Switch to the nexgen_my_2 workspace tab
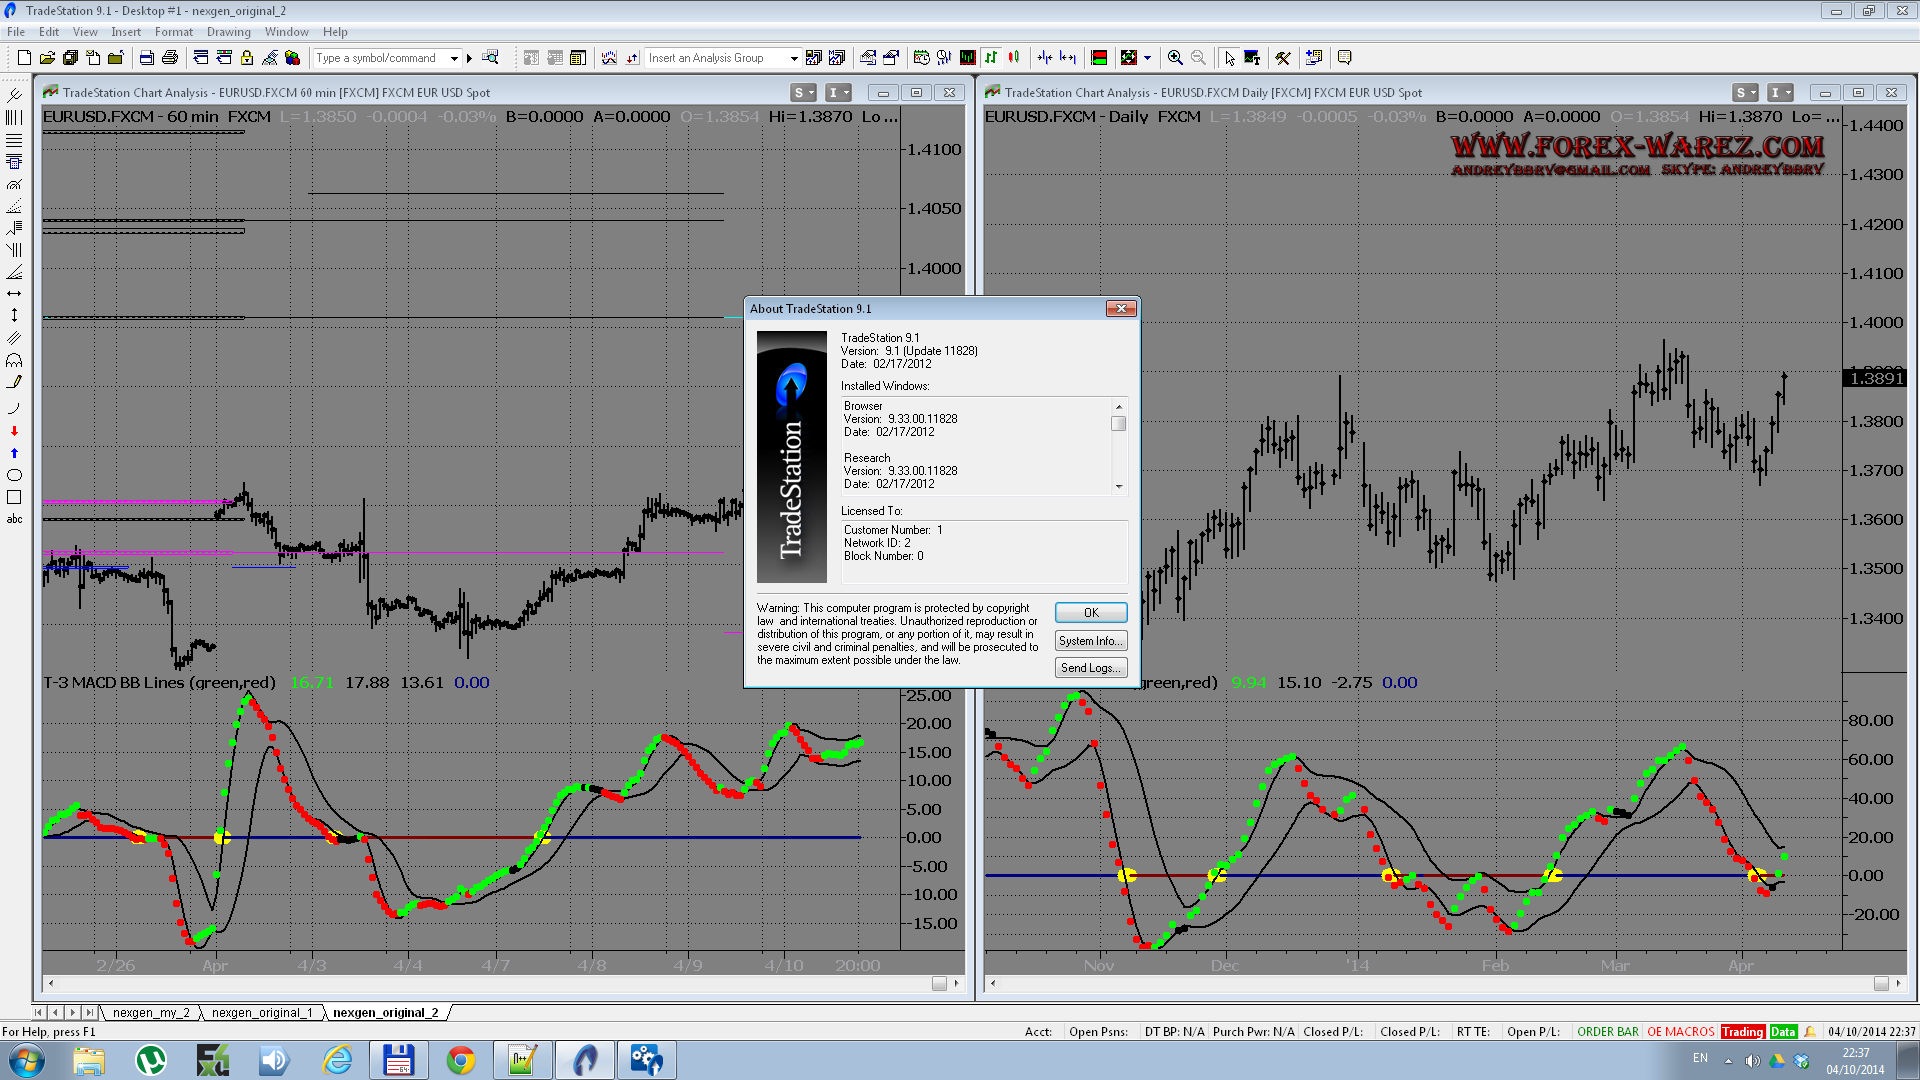The image size is (1920, 1080). point(150,1013)
